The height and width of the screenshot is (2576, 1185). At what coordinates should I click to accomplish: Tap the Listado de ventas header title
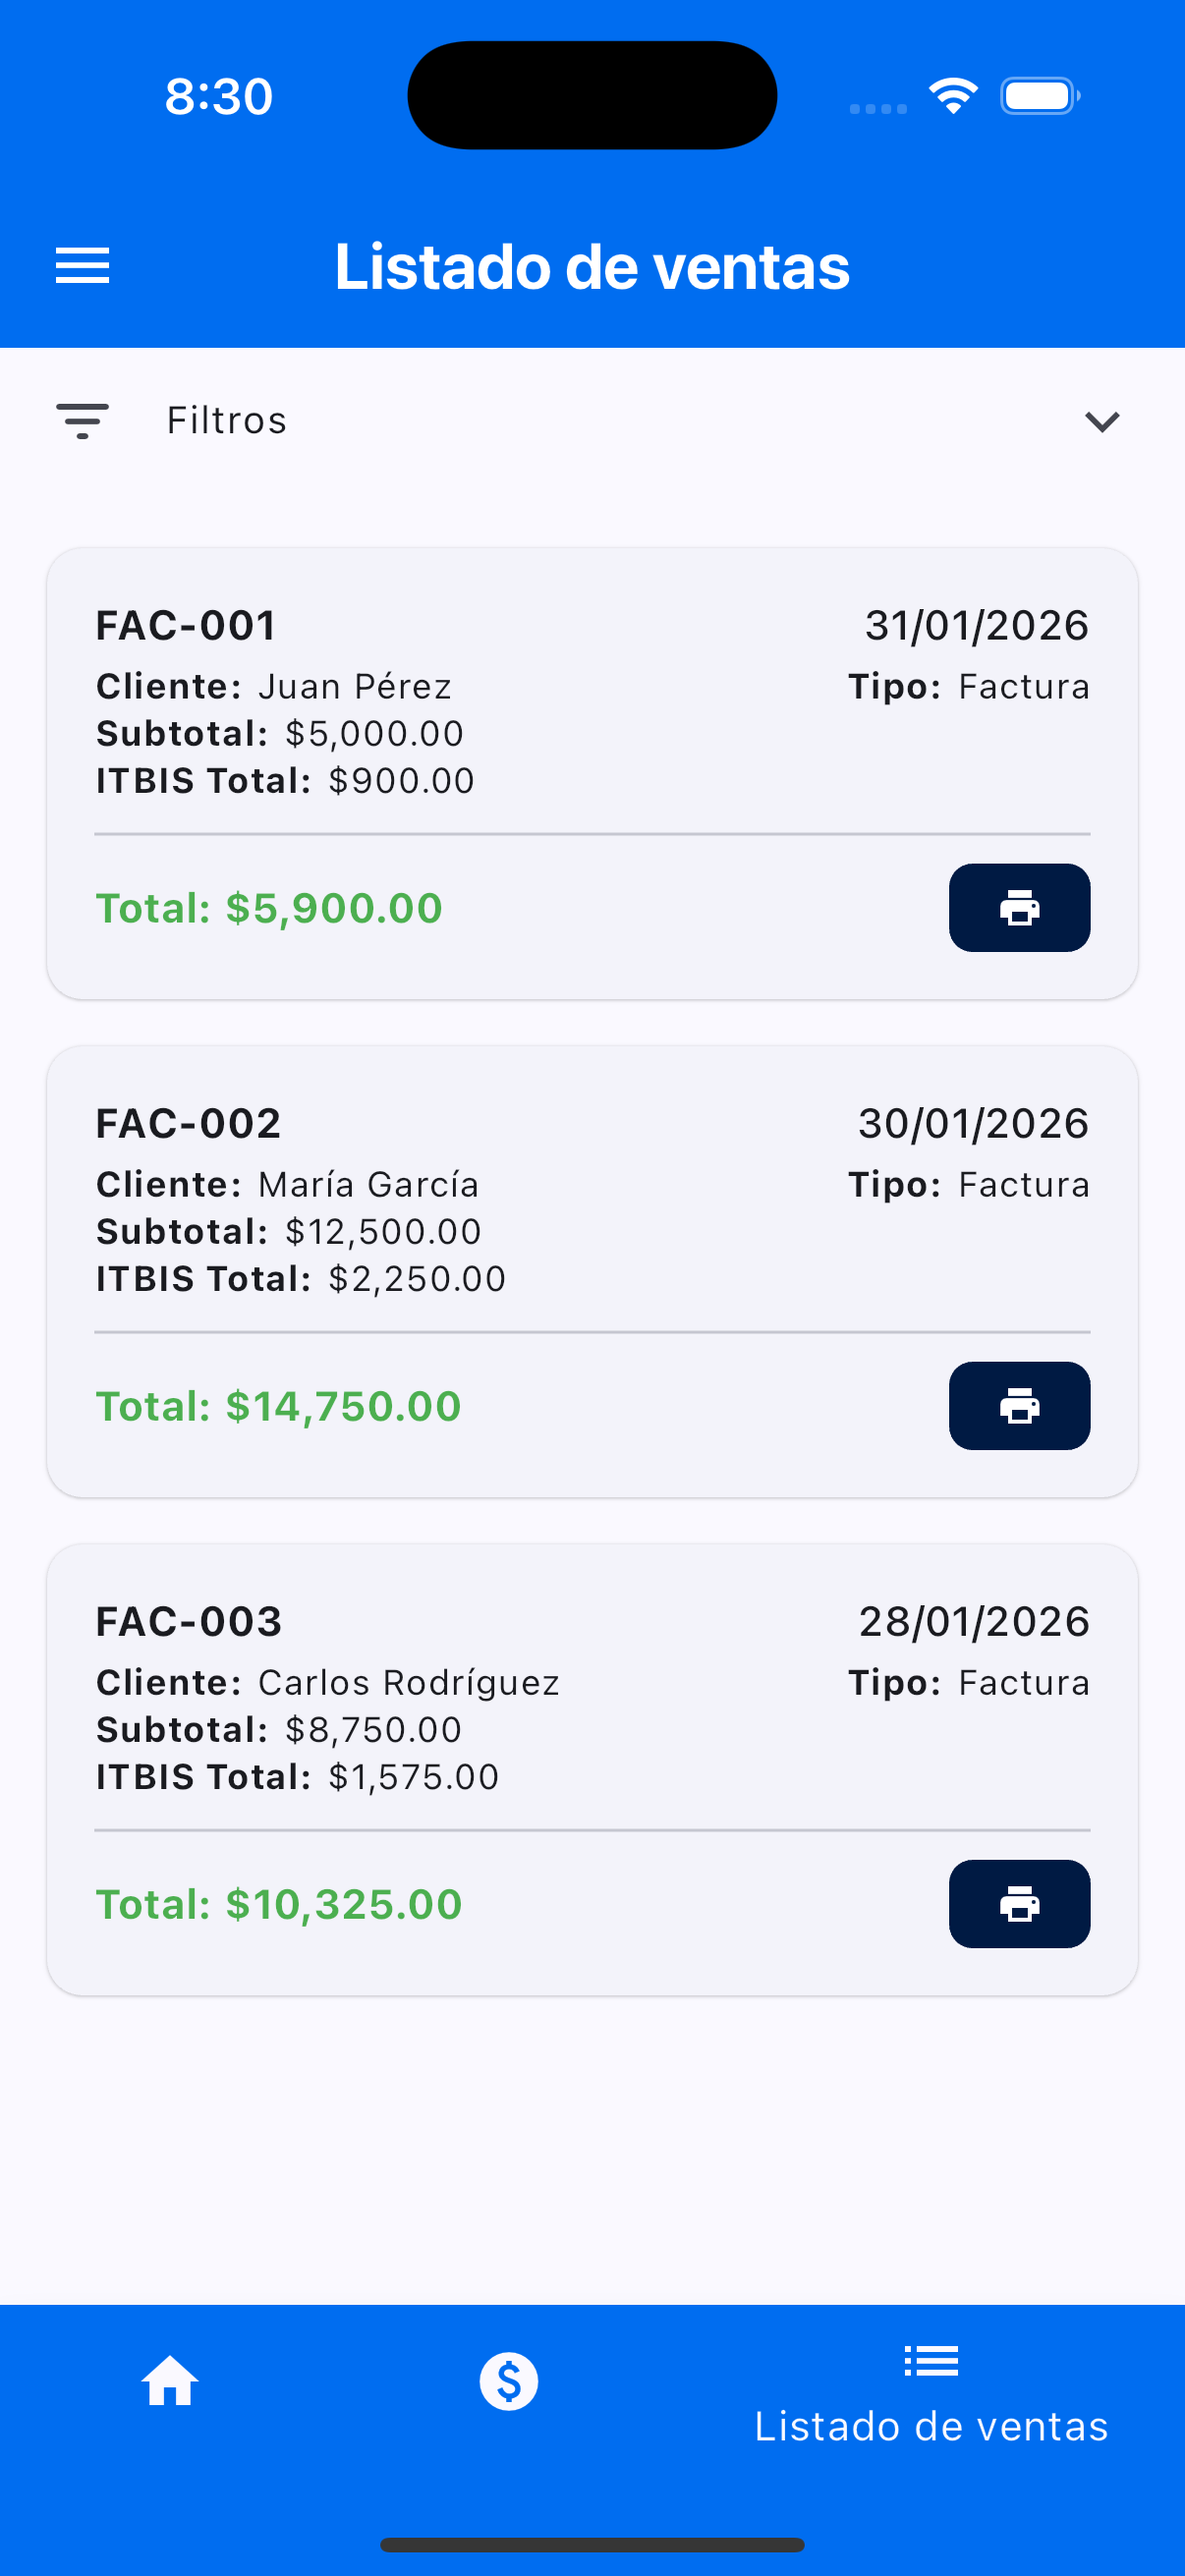(592, 267)
